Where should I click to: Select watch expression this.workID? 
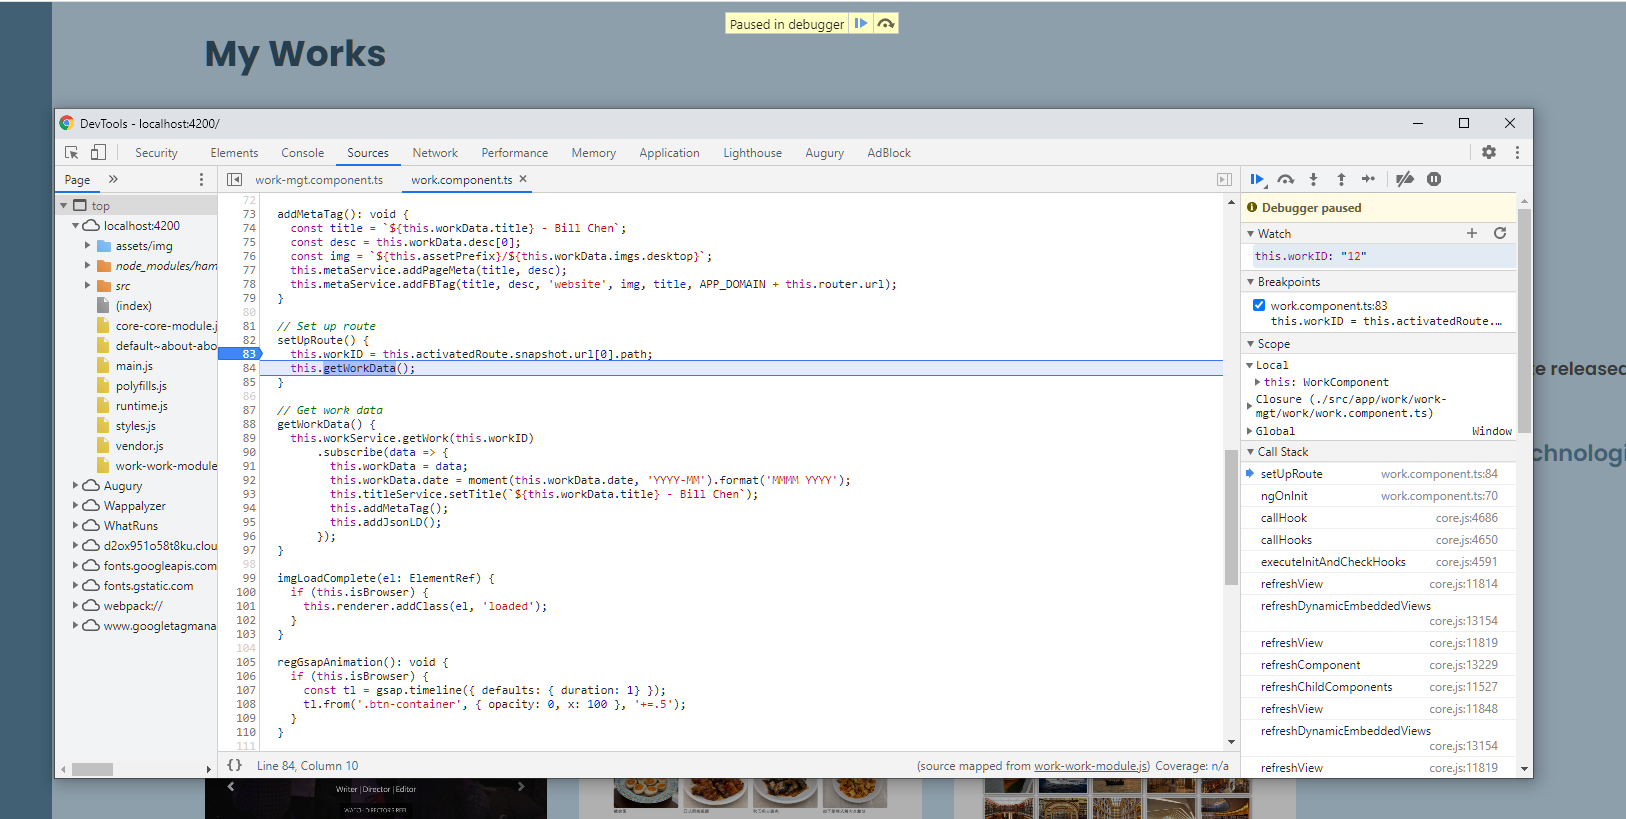tap(1384, 256)
